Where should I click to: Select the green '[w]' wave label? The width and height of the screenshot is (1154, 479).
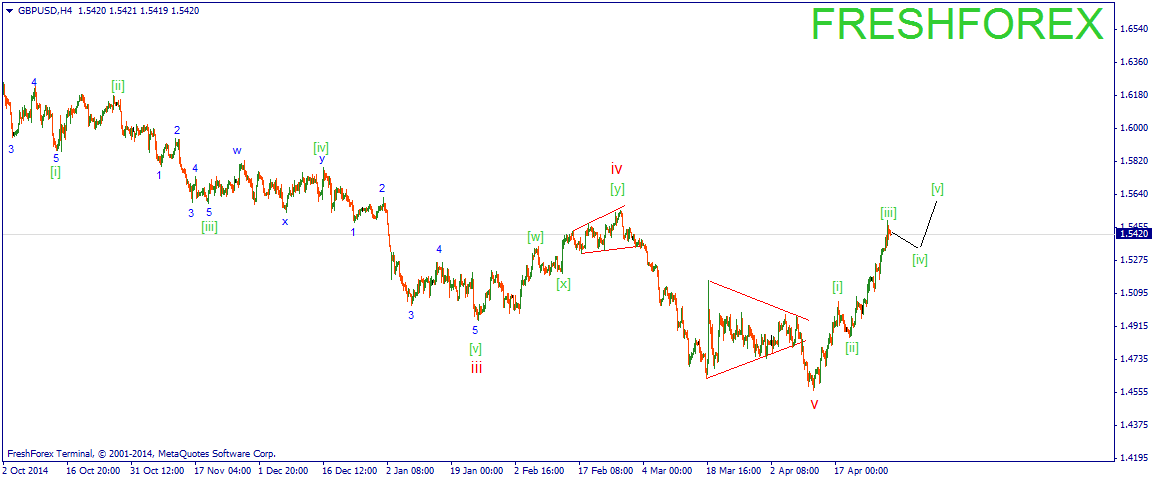click(536, 237)
